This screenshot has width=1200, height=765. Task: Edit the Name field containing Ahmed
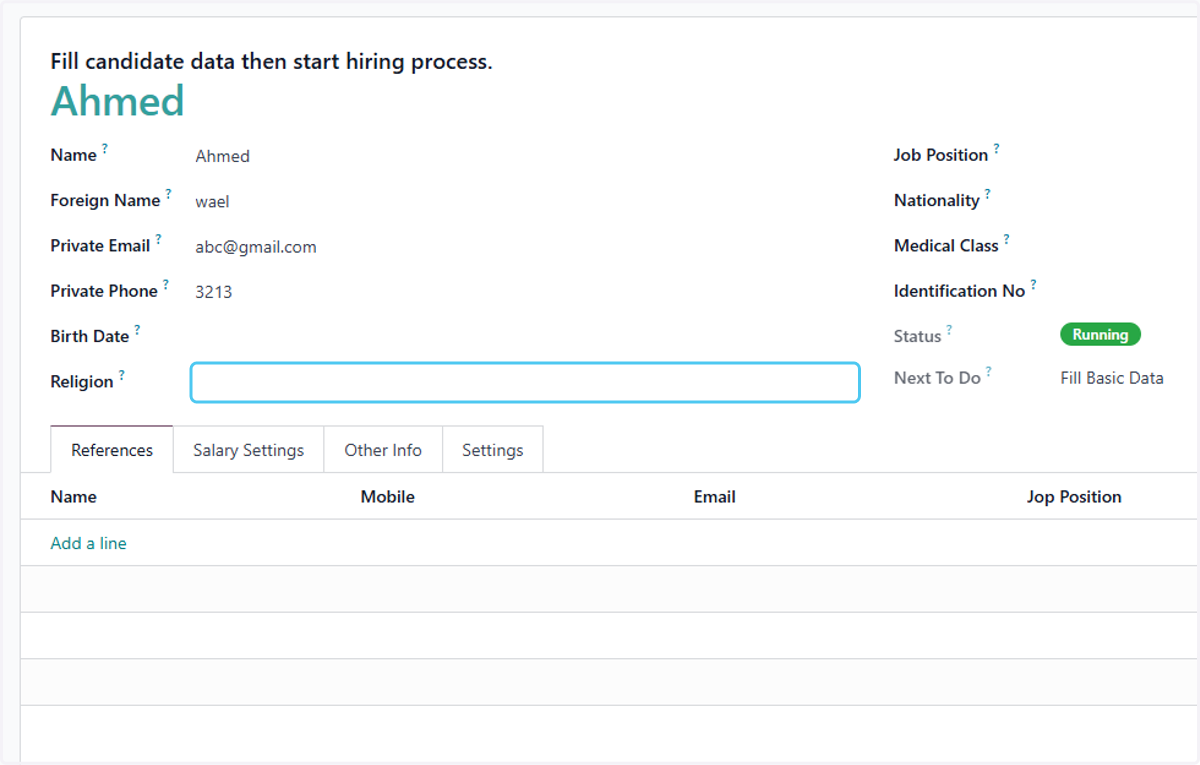point(525,156)
